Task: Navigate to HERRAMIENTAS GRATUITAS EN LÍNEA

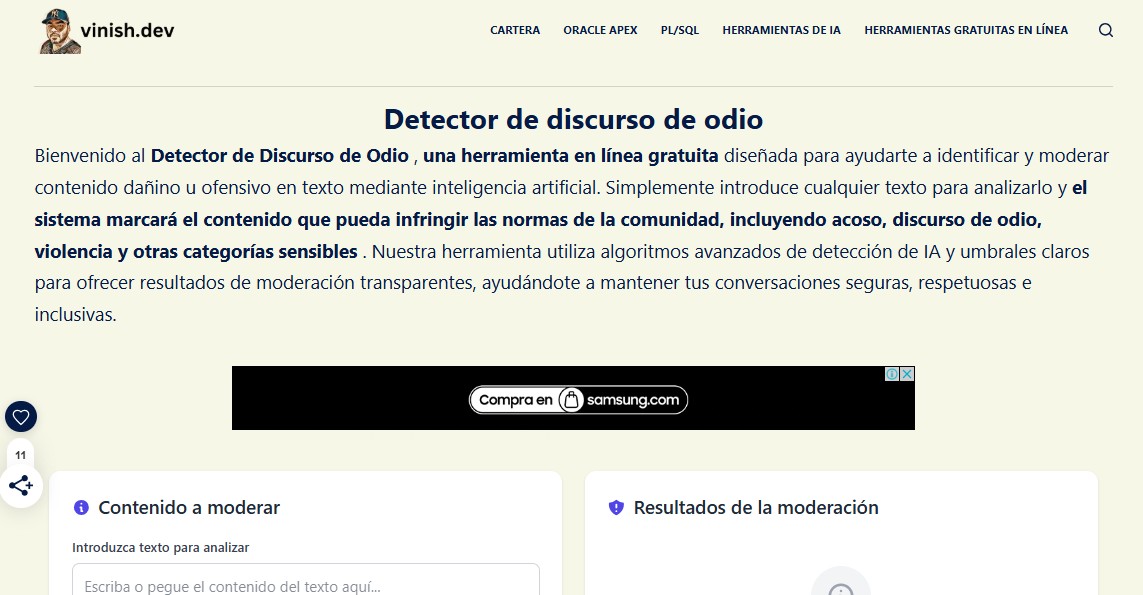Action: pyautogui.click(x=966, y=30)
